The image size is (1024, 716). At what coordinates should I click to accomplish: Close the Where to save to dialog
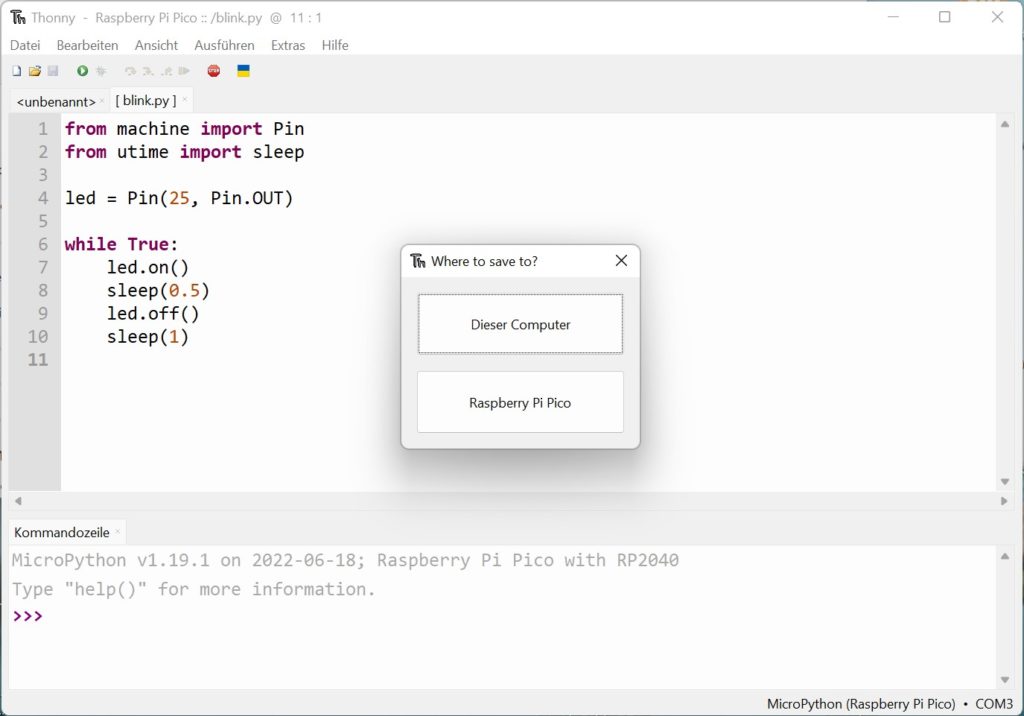coord(621,261)
